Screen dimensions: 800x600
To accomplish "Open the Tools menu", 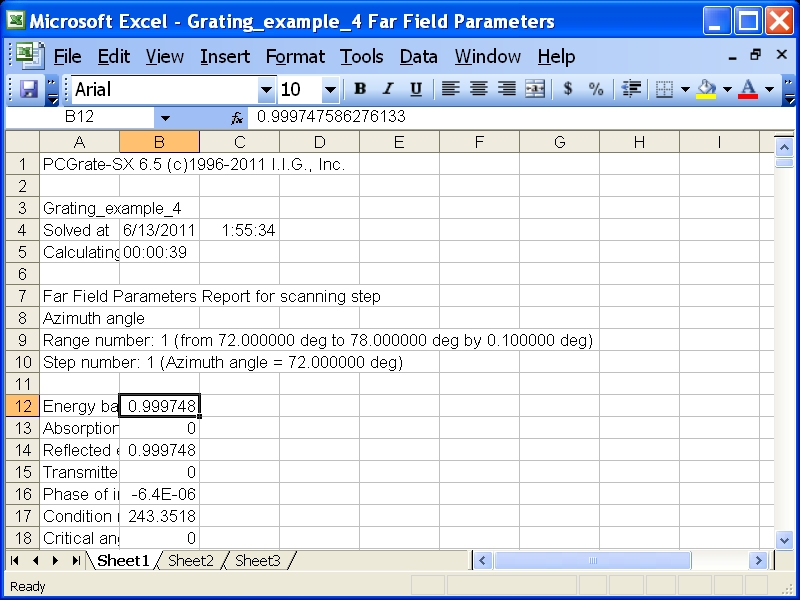I will 362,56.
